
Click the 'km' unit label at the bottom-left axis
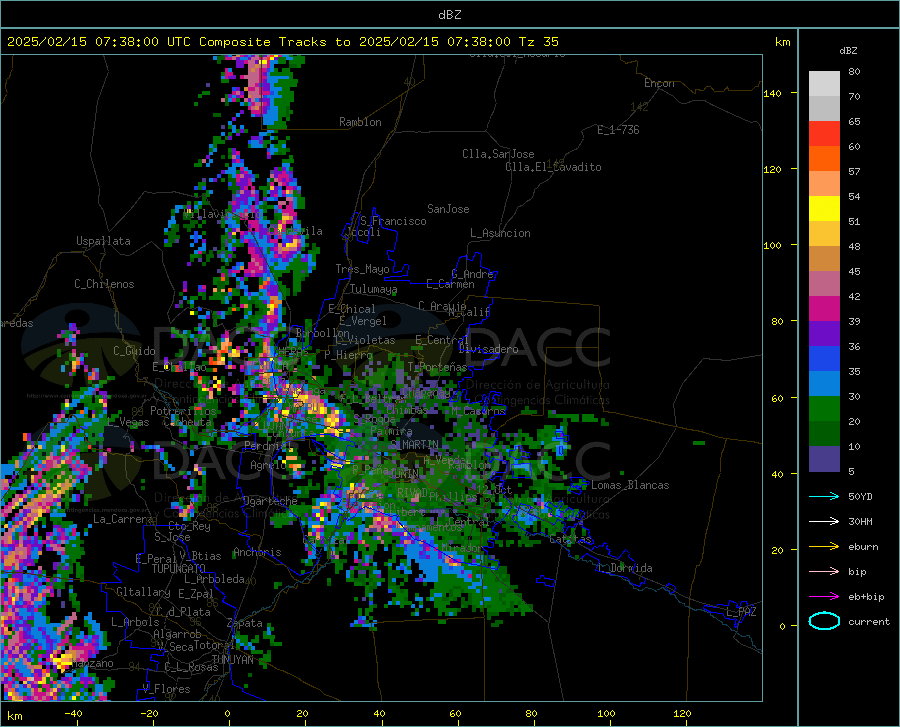(x=14, y=716)
